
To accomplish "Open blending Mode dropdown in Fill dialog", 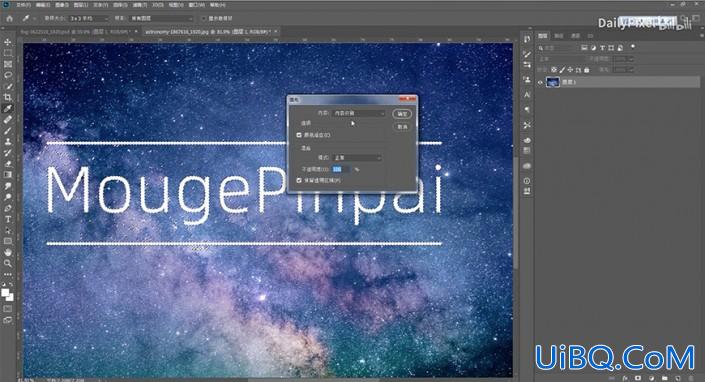I will click(x=357, y=158).
